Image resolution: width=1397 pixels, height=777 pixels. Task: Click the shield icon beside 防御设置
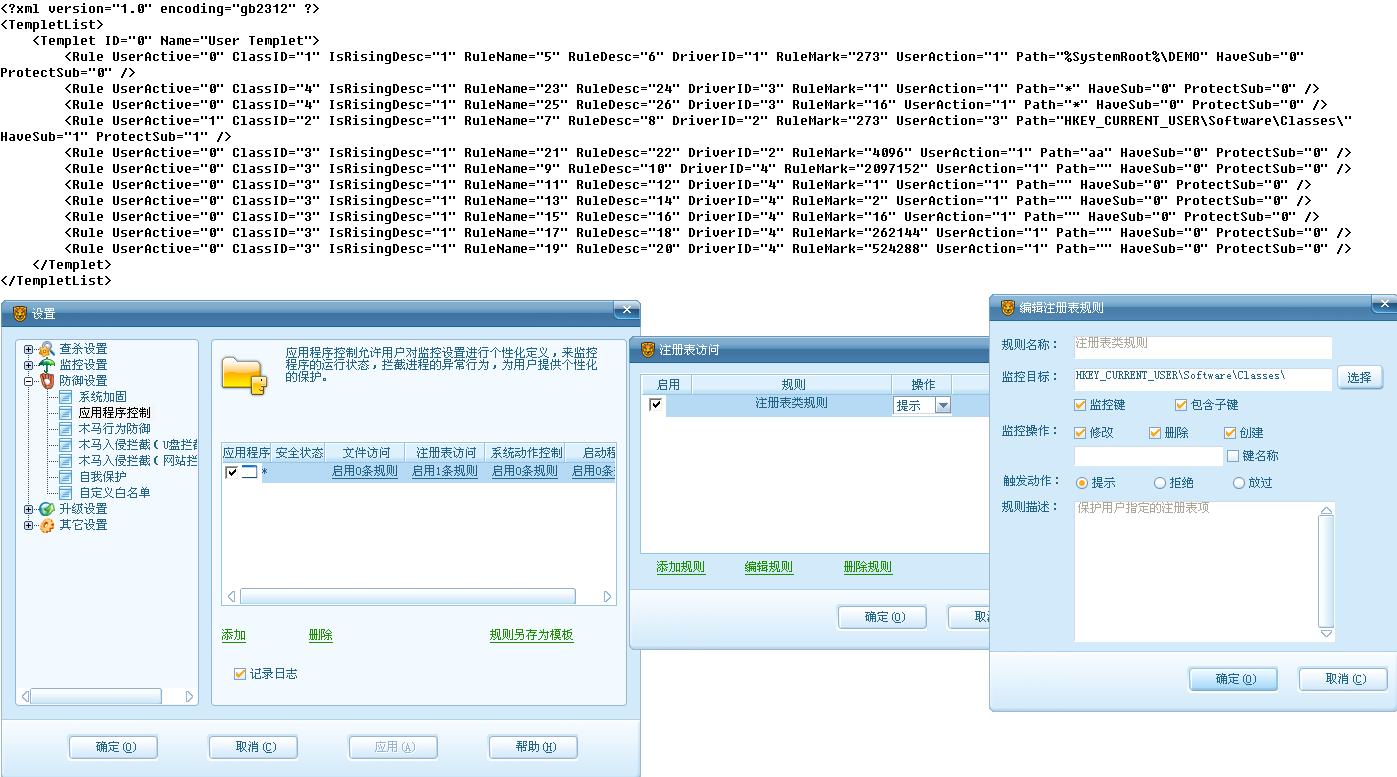[47, 381]
